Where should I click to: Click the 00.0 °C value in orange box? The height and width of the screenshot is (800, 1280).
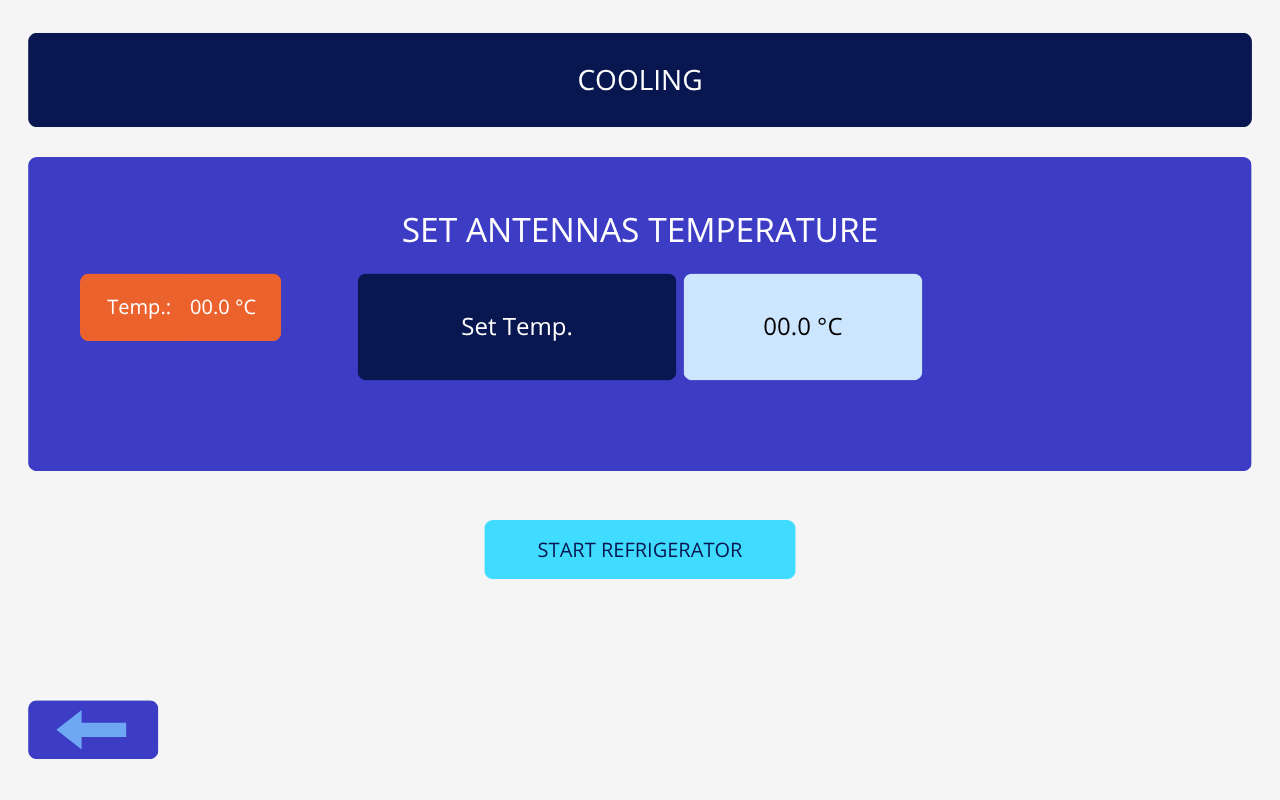(x=223, y=307)
